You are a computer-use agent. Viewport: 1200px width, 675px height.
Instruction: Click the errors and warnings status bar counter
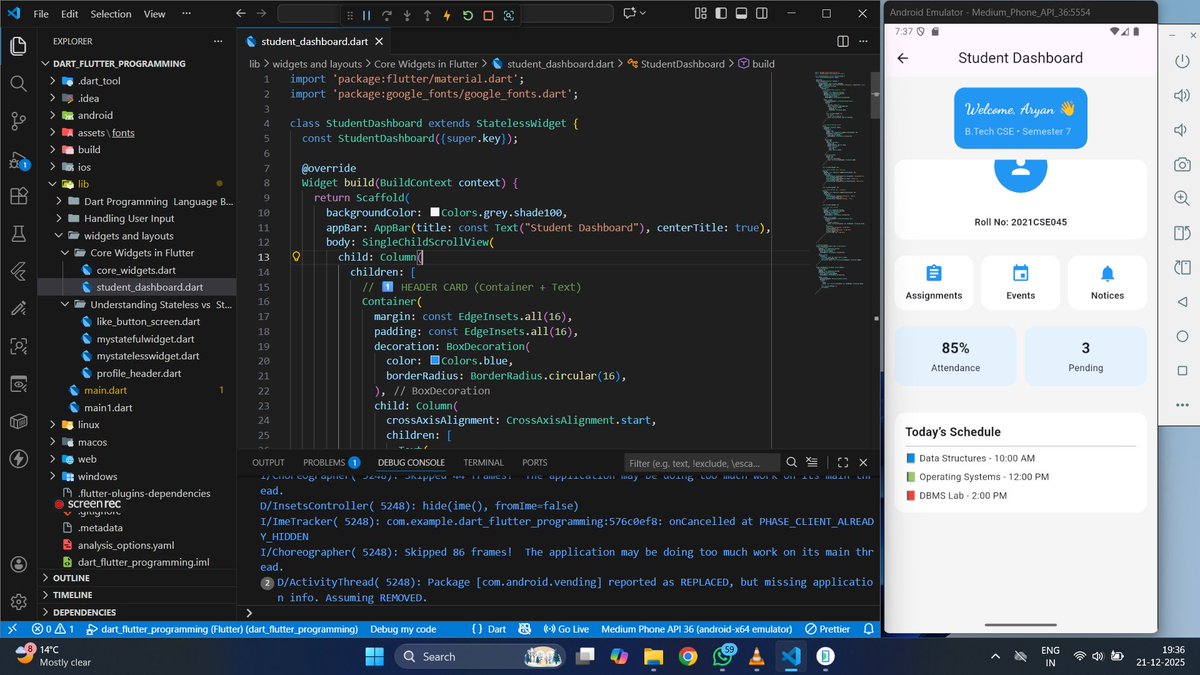click(53, 629)
